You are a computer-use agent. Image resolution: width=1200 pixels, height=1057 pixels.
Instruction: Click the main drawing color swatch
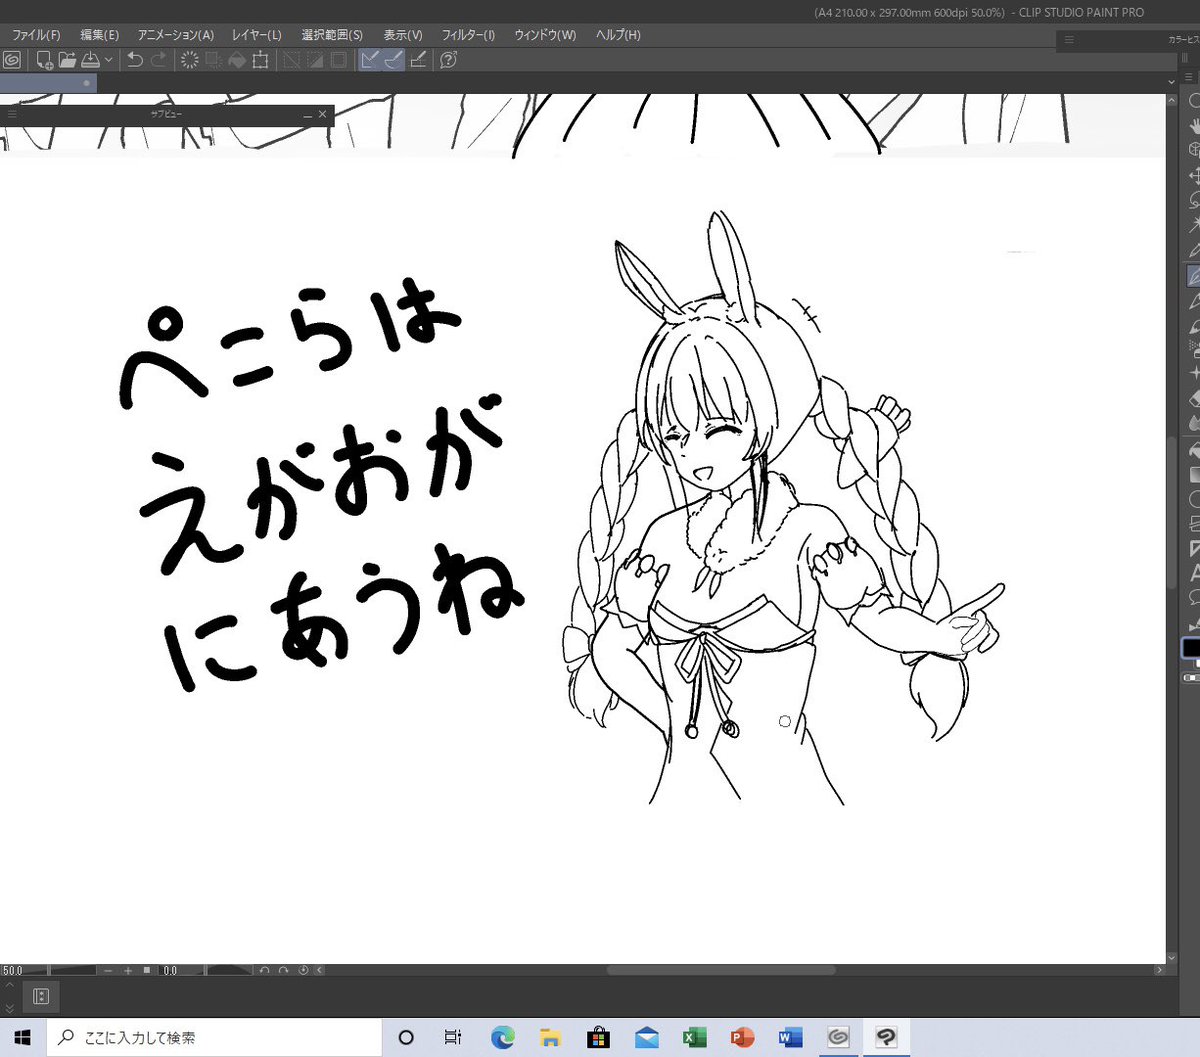[1192, 648]
